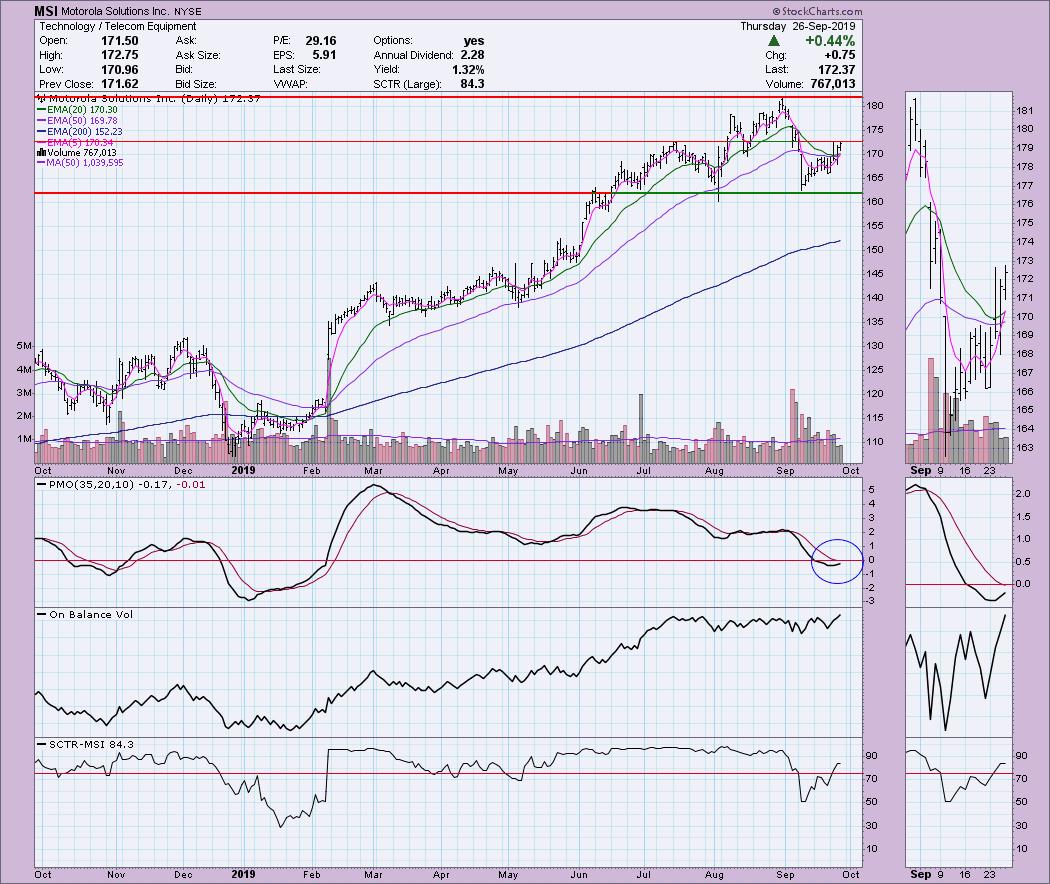The height and width of the screenshot is (884, 1050).
Task: Select the Yield value 1.32%
Action: (467, 70)
